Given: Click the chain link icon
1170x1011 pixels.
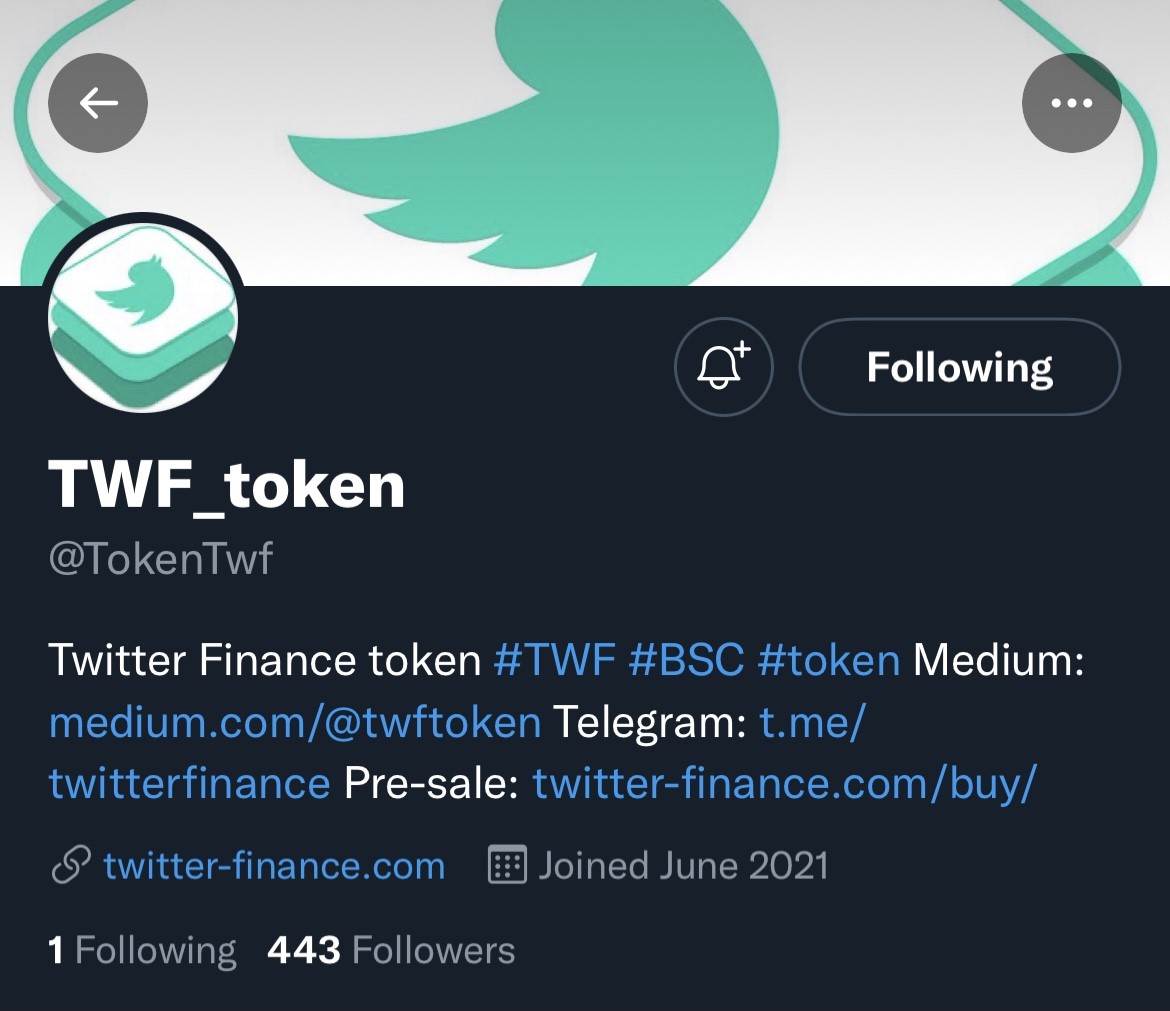Looking at the screenshot, I should pos(71,866).
